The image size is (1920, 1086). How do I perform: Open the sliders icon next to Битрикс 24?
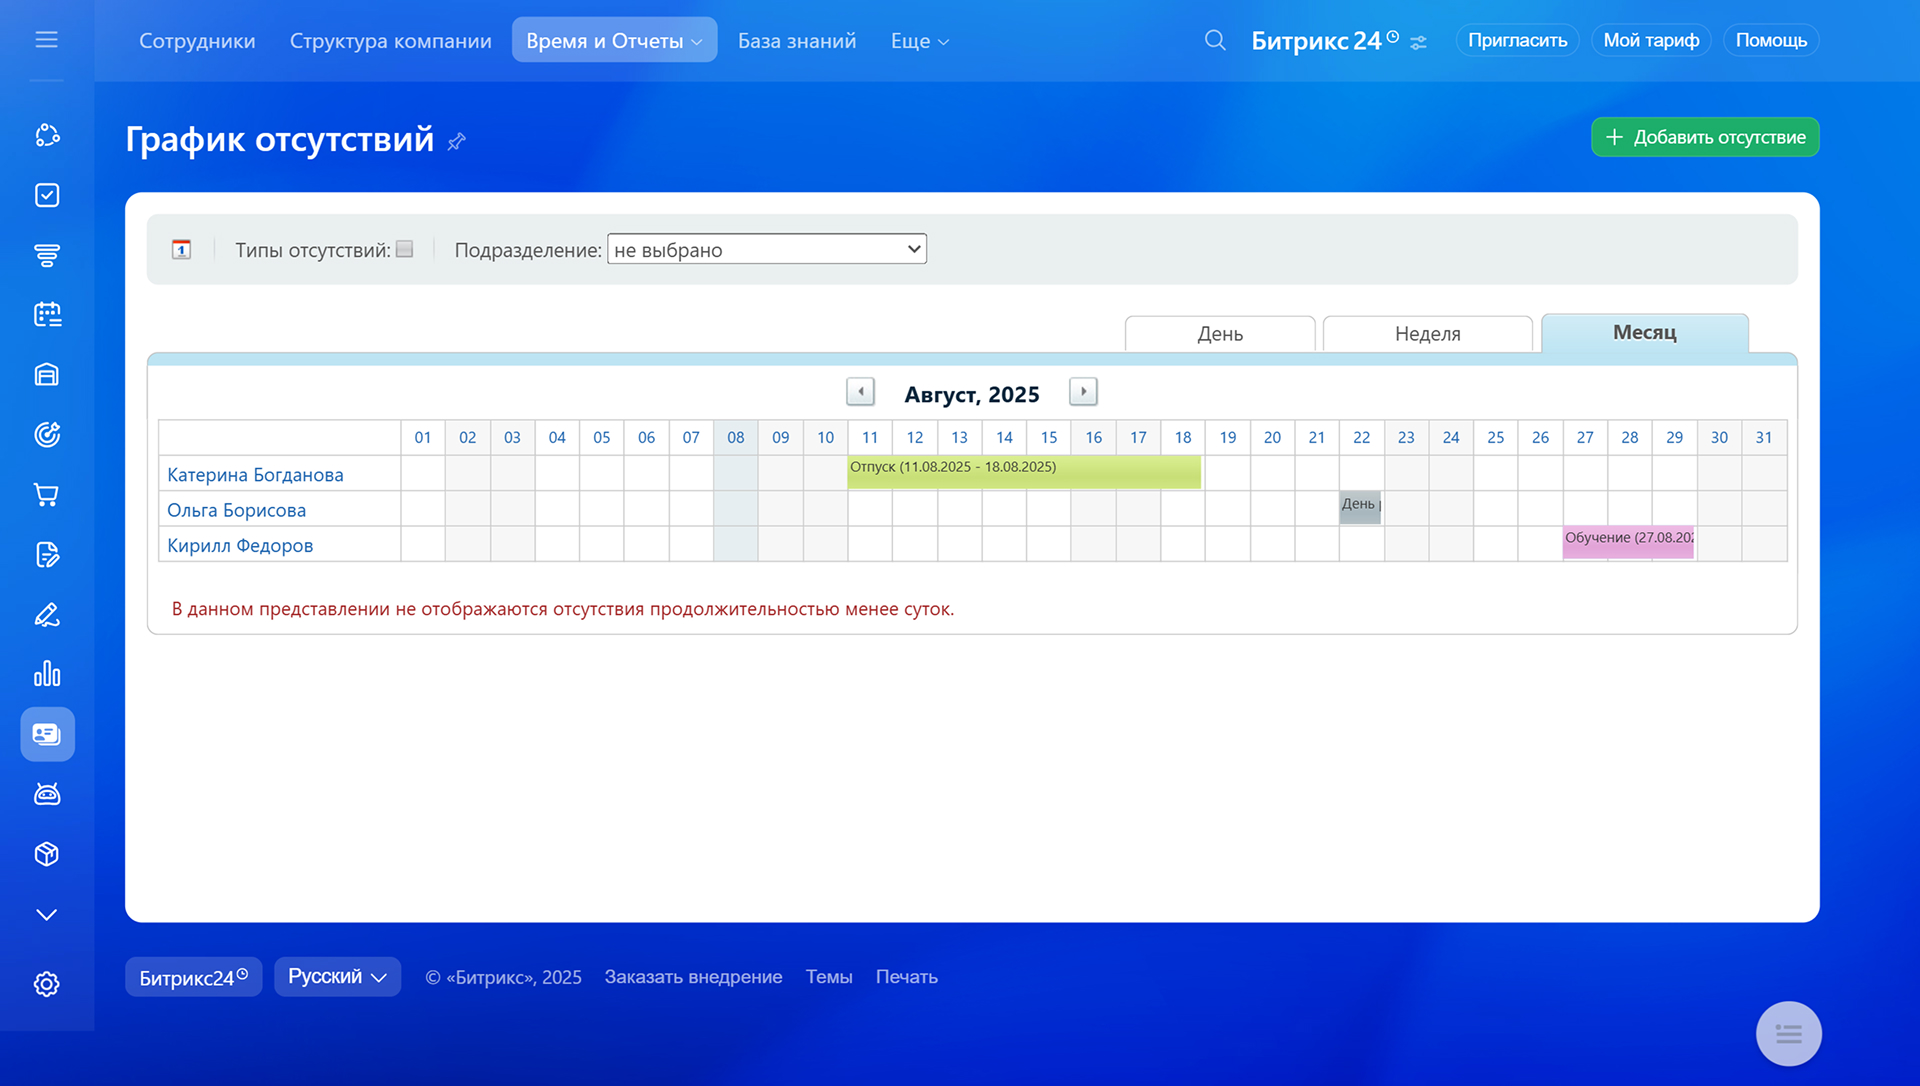(x=1418, y=42)
